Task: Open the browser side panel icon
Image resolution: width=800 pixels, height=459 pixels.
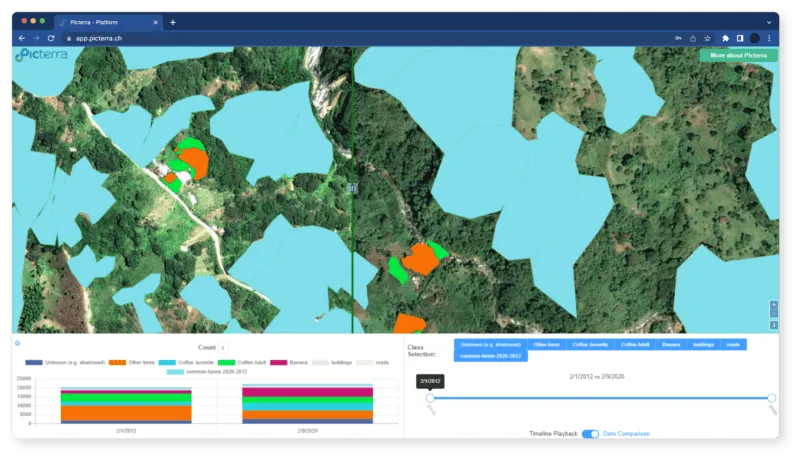Action: pos(740,38)
